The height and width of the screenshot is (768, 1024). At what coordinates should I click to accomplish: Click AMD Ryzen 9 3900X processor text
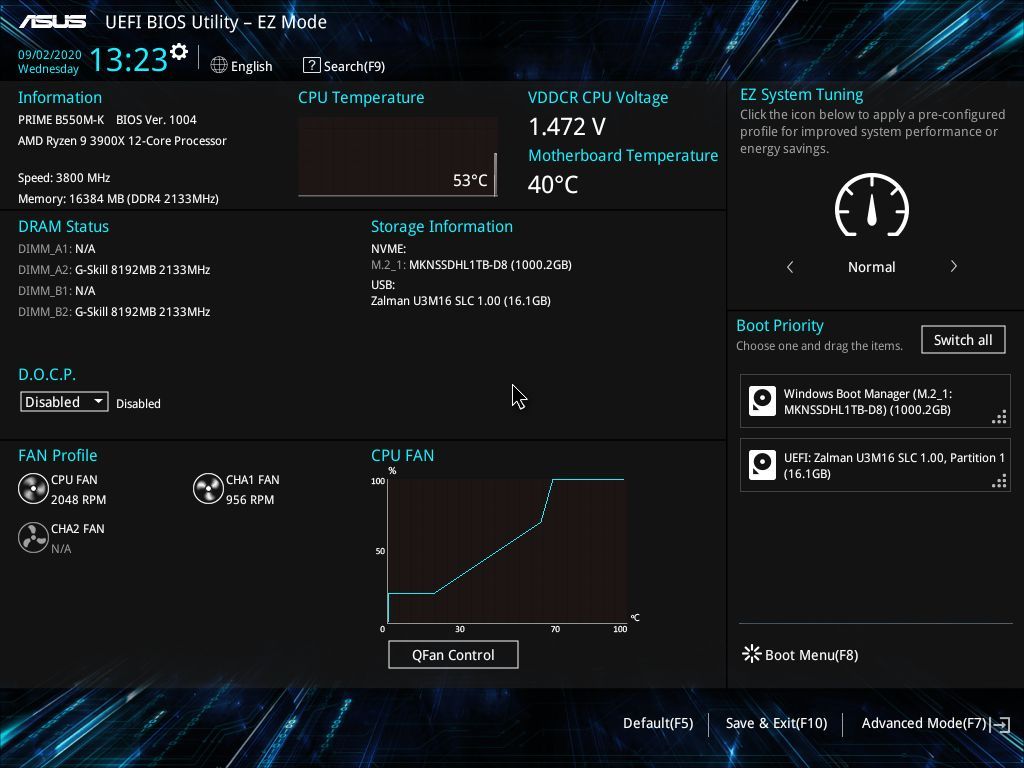point(122,140)
